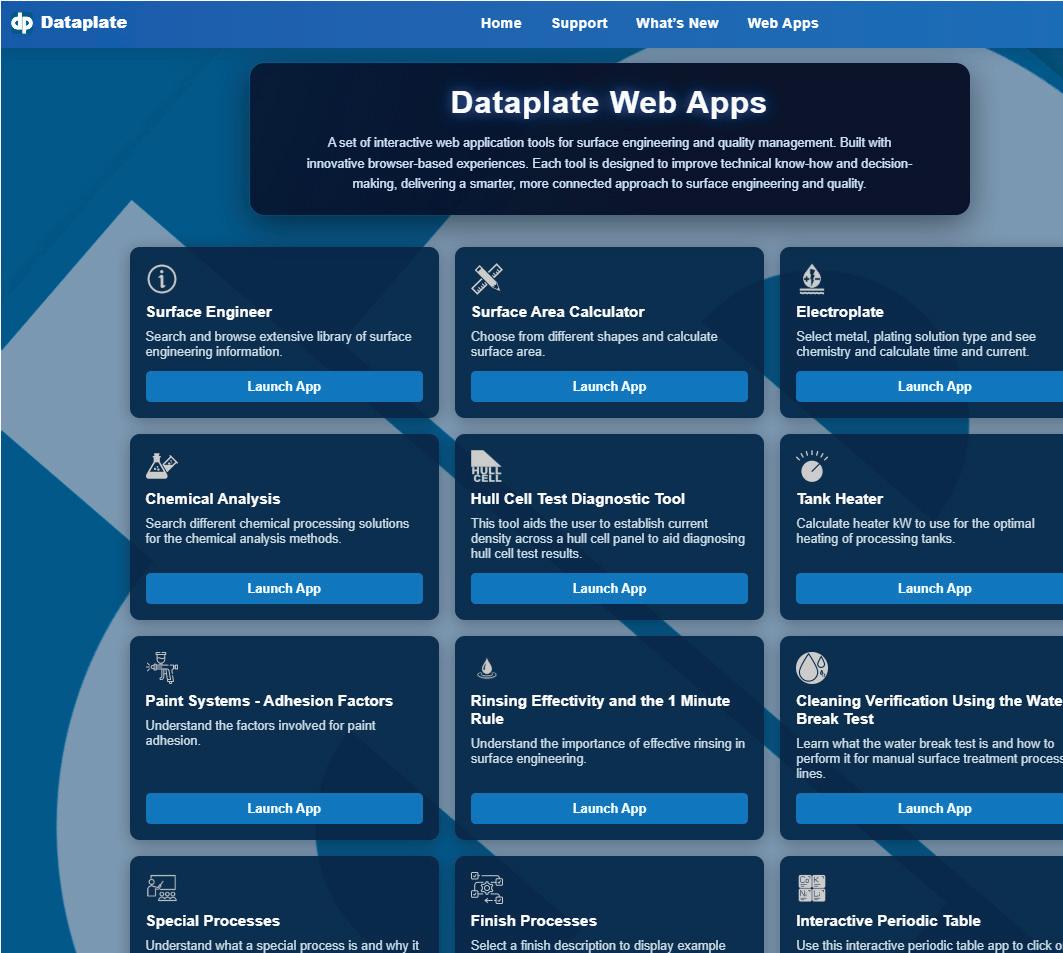This screenshot has width=1063, height=953.
Task: Click 'Understand the importance of effective rinsing' text
Action: coord(607,751)
